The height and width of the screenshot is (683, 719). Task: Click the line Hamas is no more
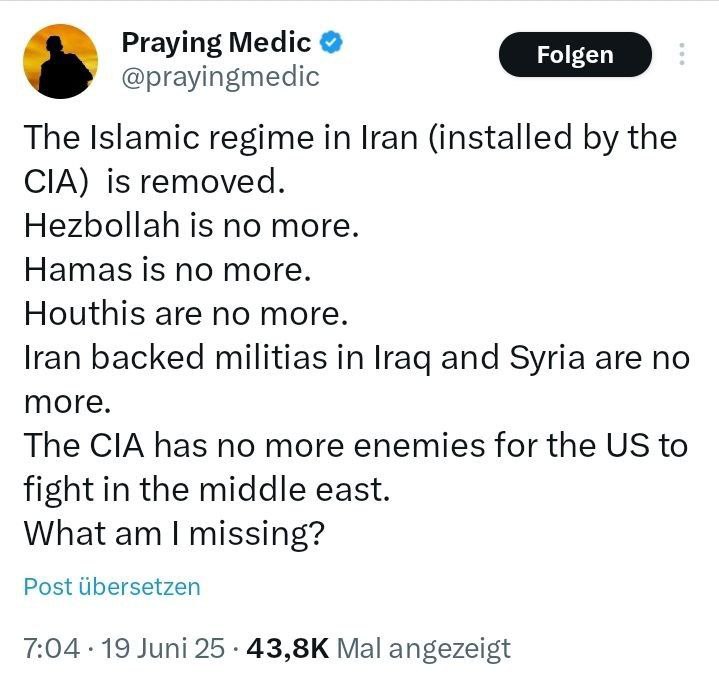[168, 269]
